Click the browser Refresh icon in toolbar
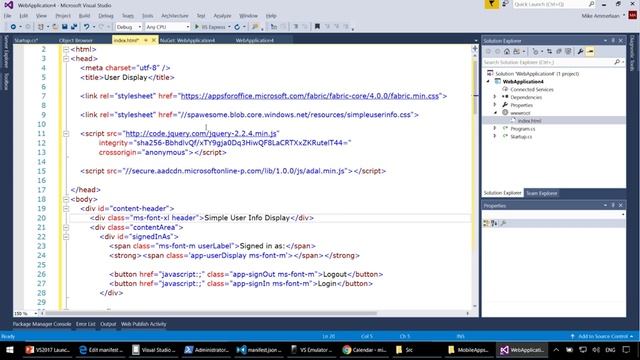 click(237, 27)
